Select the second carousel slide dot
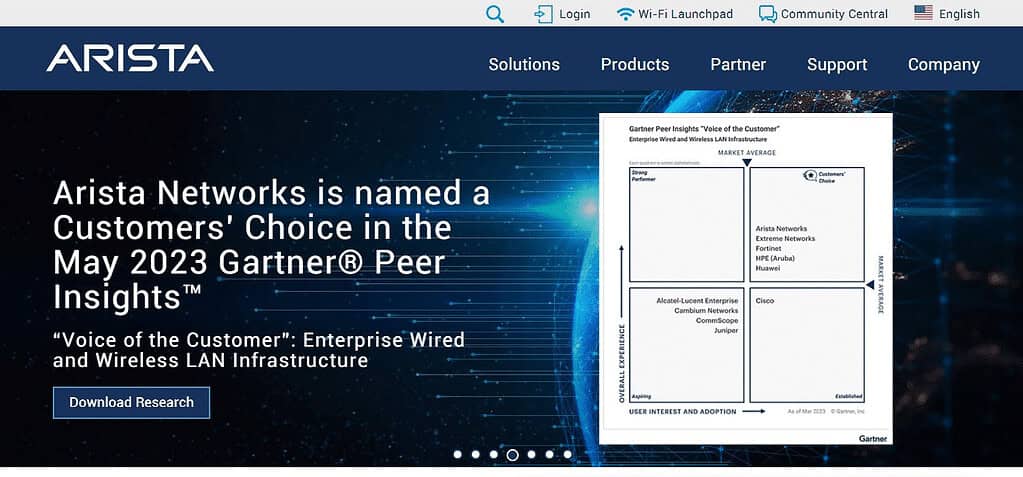Viewport: 1023px width, 477px height. (476, 454)
